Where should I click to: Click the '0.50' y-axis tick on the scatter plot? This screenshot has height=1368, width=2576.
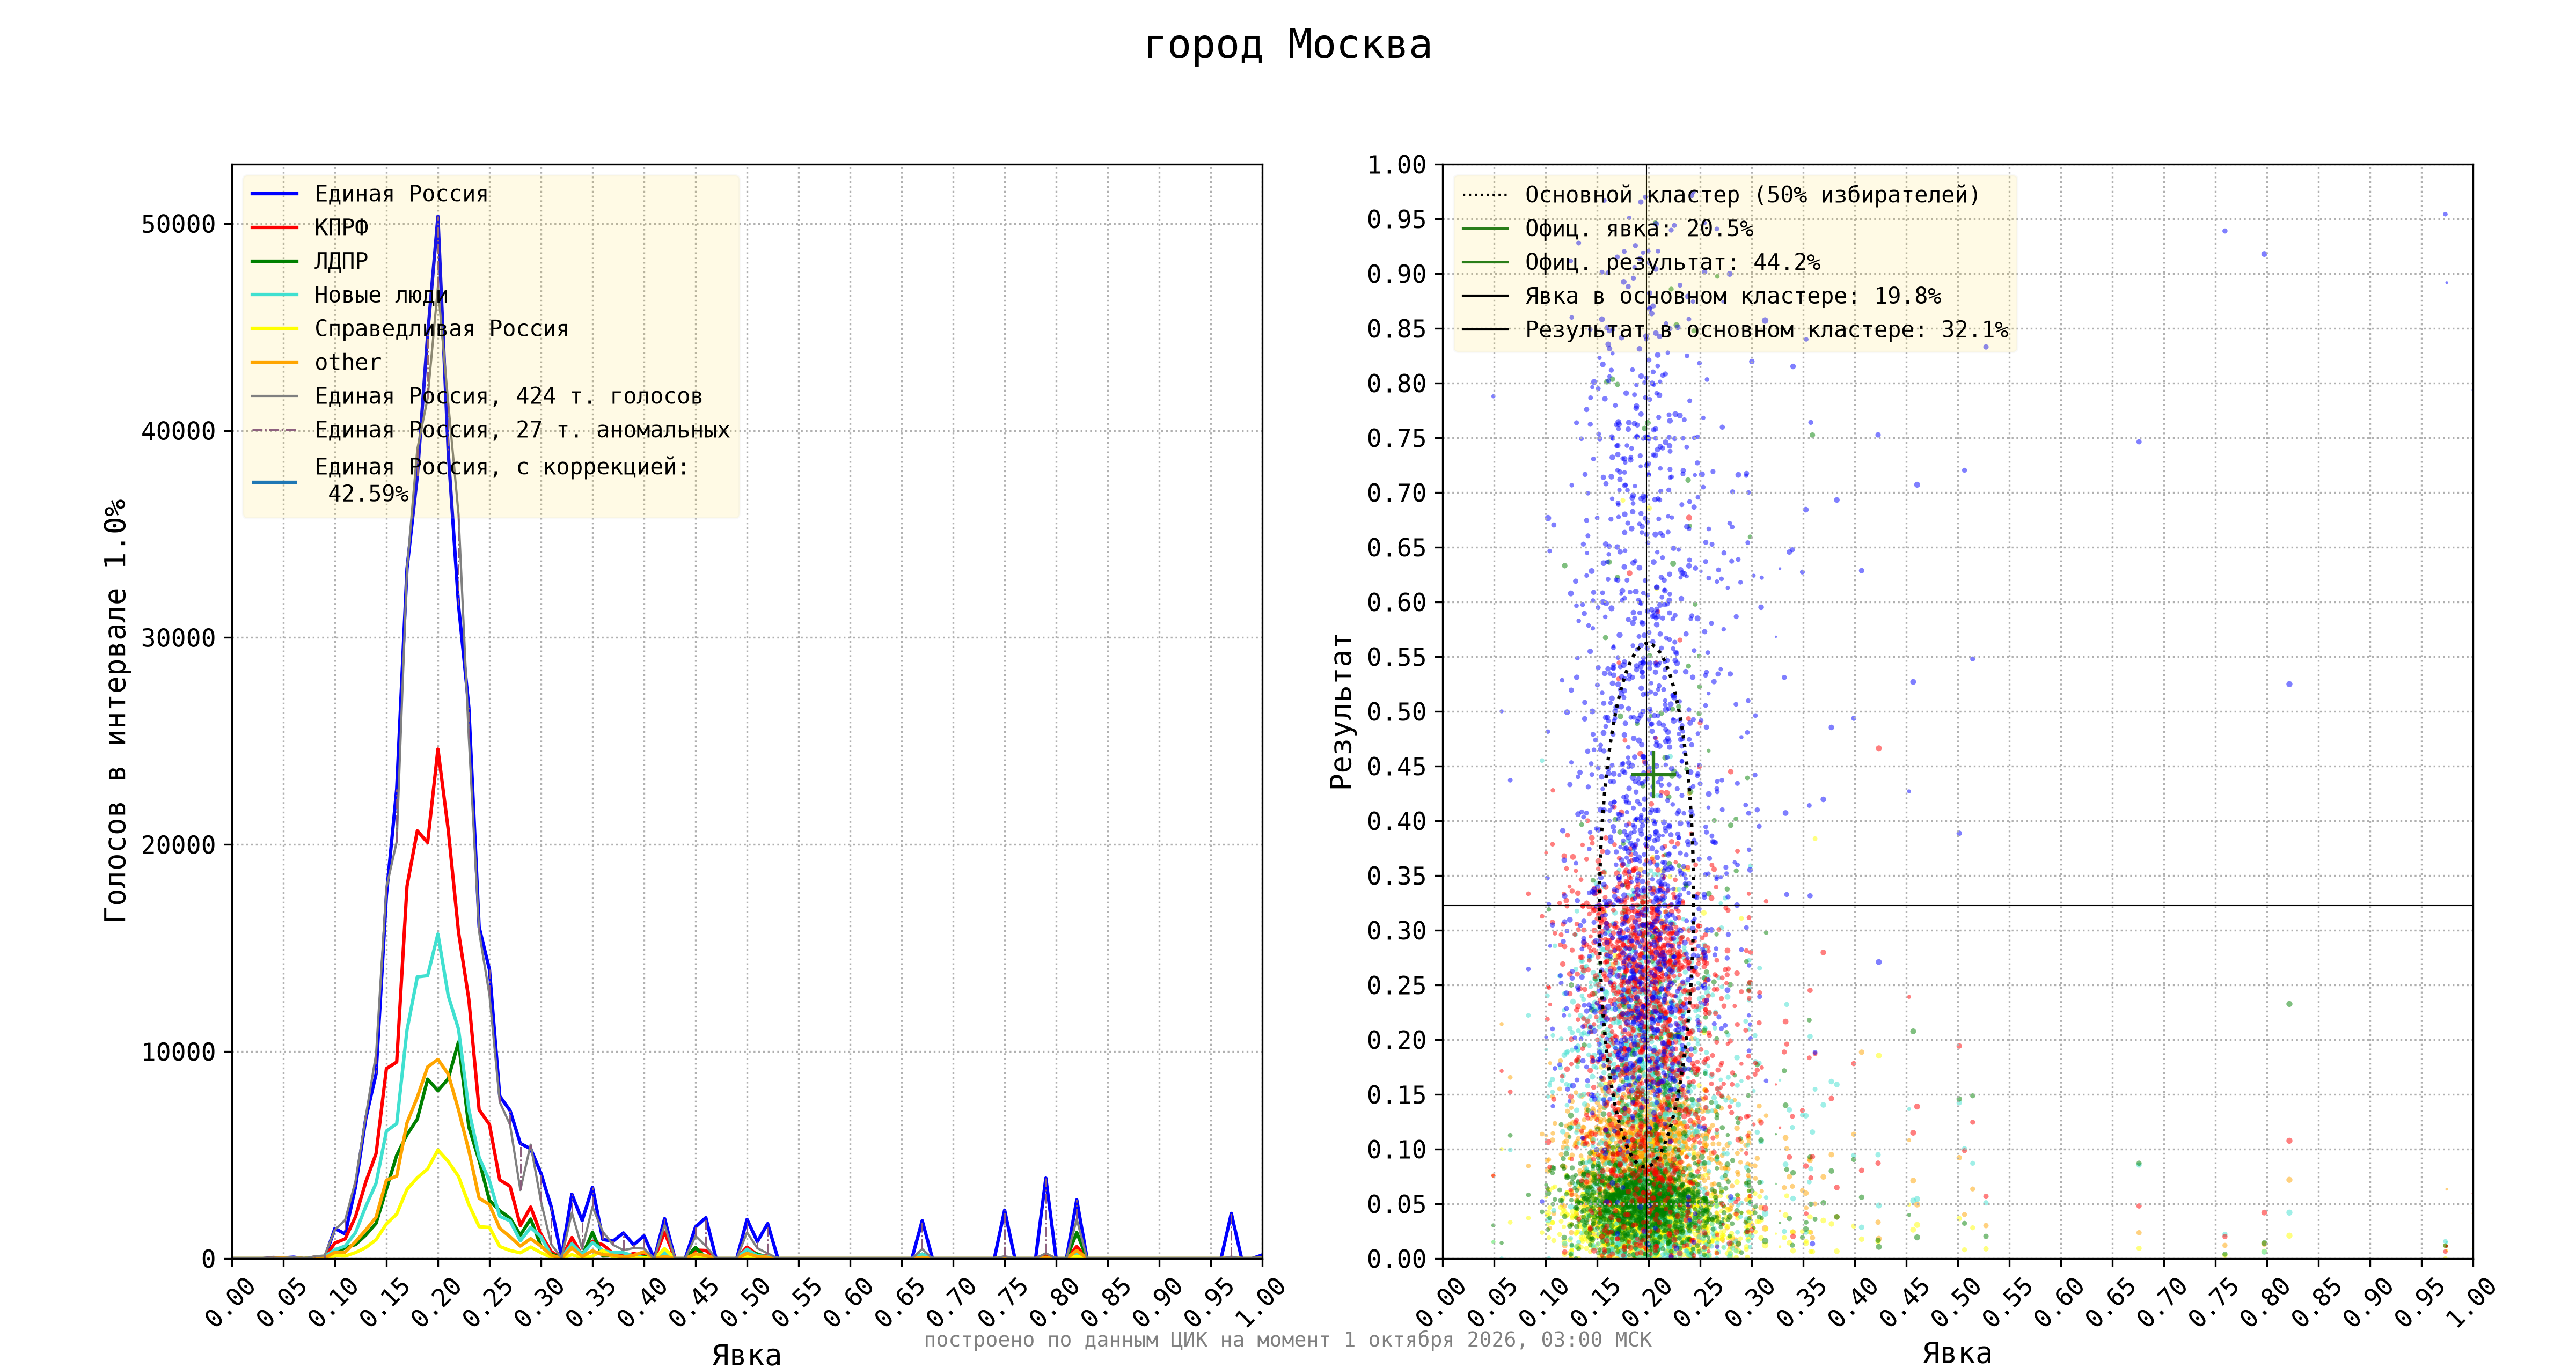click(x=1396, y=712)
